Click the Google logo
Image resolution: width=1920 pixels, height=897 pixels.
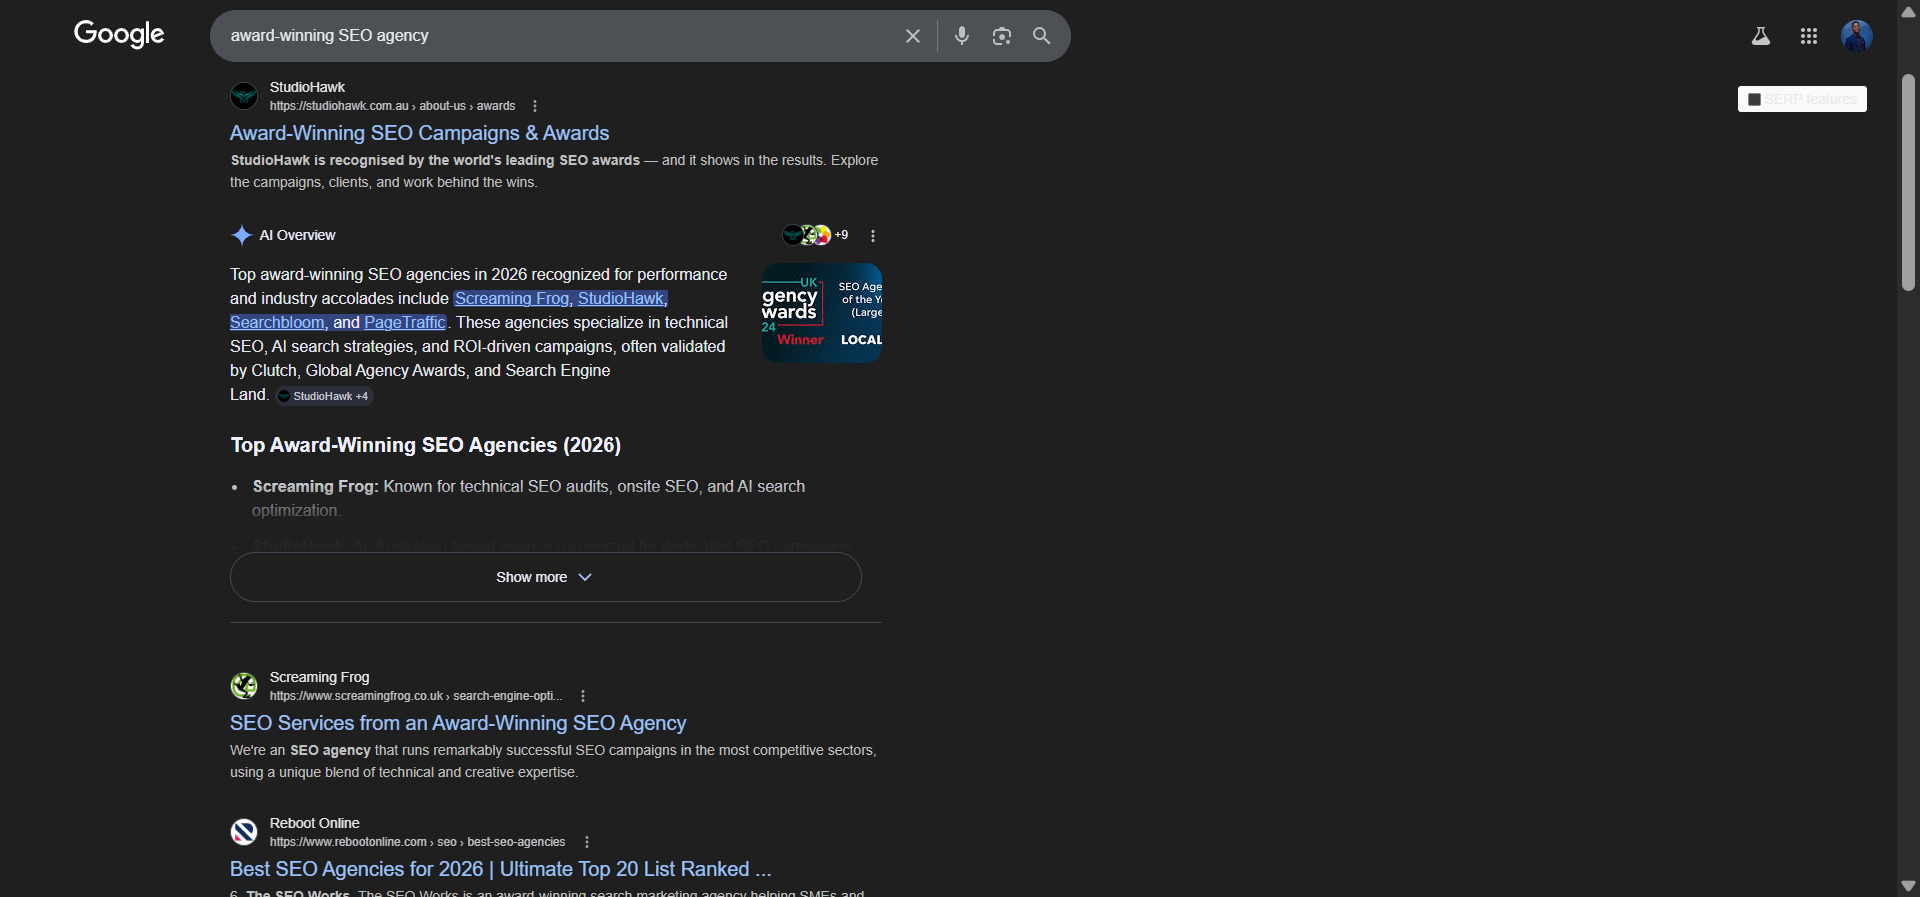point(119,34)
